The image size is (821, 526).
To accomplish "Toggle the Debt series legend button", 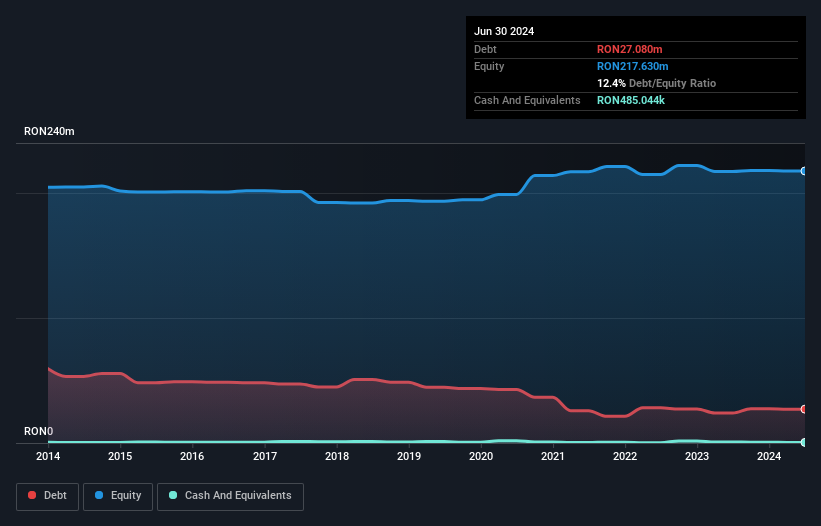I will [x=48, y=496].
